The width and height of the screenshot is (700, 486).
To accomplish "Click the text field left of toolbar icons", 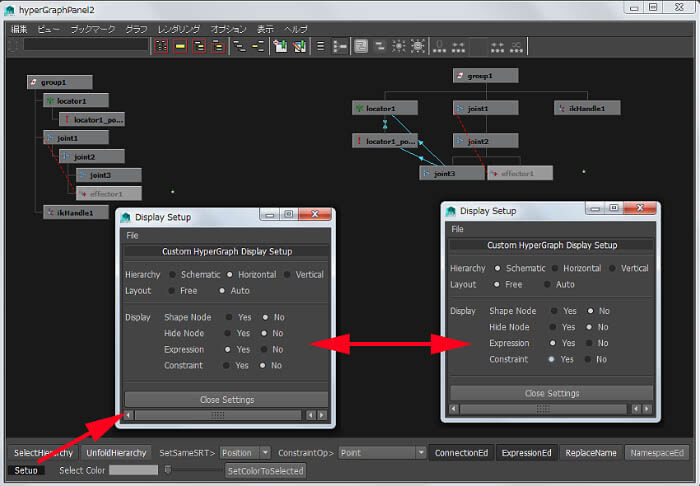I will click(86, 45).
